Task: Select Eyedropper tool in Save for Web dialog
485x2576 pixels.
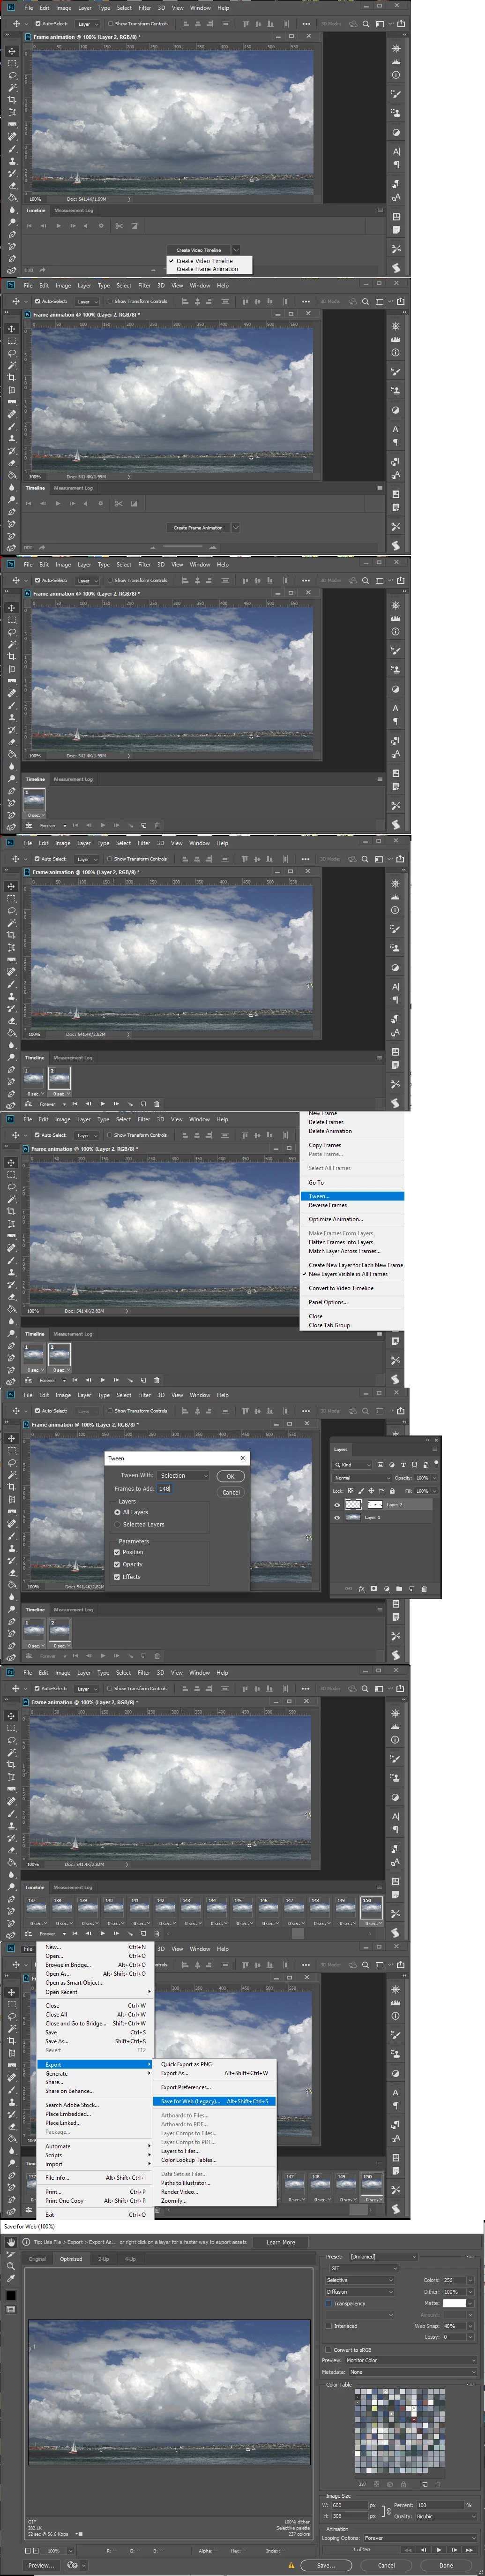Action: (x=11, y=2279)
